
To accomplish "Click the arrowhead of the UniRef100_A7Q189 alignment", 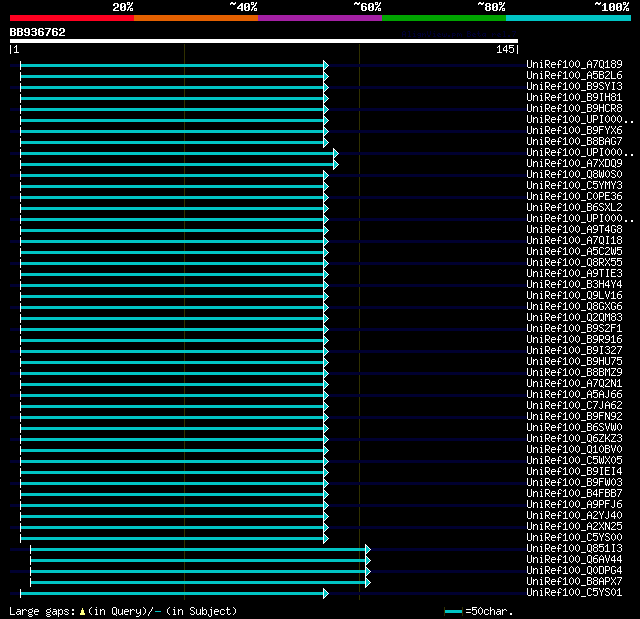I will 326,65.
